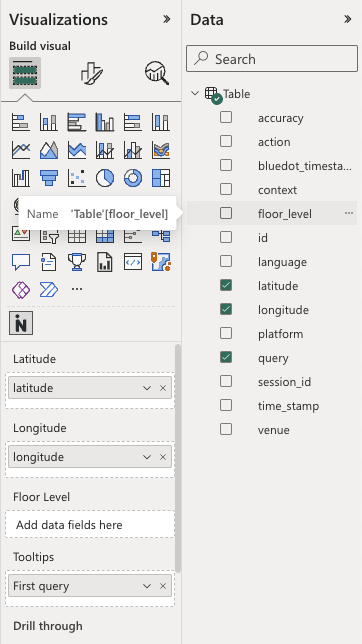This screenshot has height=644, width=362.
Task: Select the Stacked area chart visual
Action: pyautogui.click(x=77, y=150)
